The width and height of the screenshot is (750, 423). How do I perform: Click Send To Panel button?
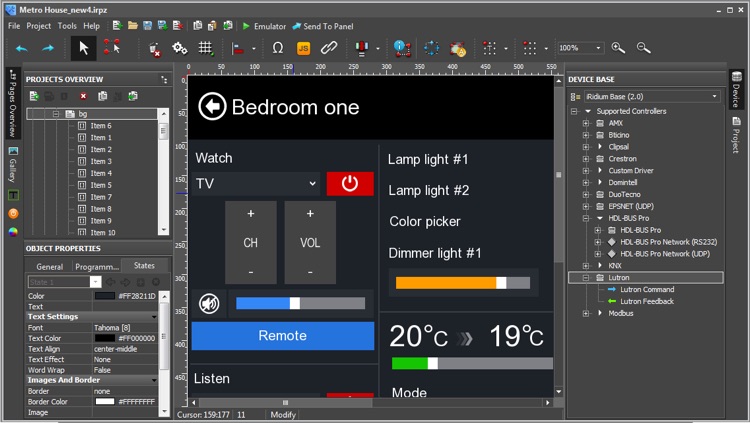322,26
